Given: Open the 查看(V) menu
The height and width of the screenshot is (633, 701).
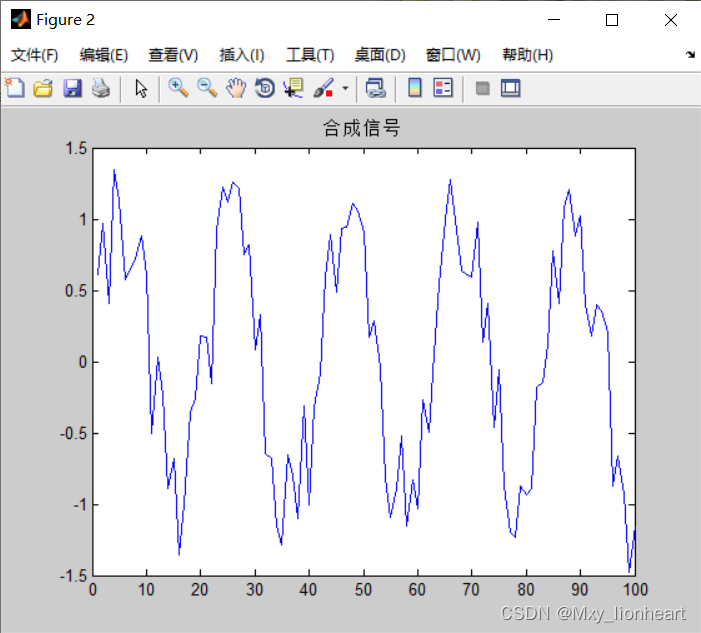Looking at the screenshot, I should (173, 55).
